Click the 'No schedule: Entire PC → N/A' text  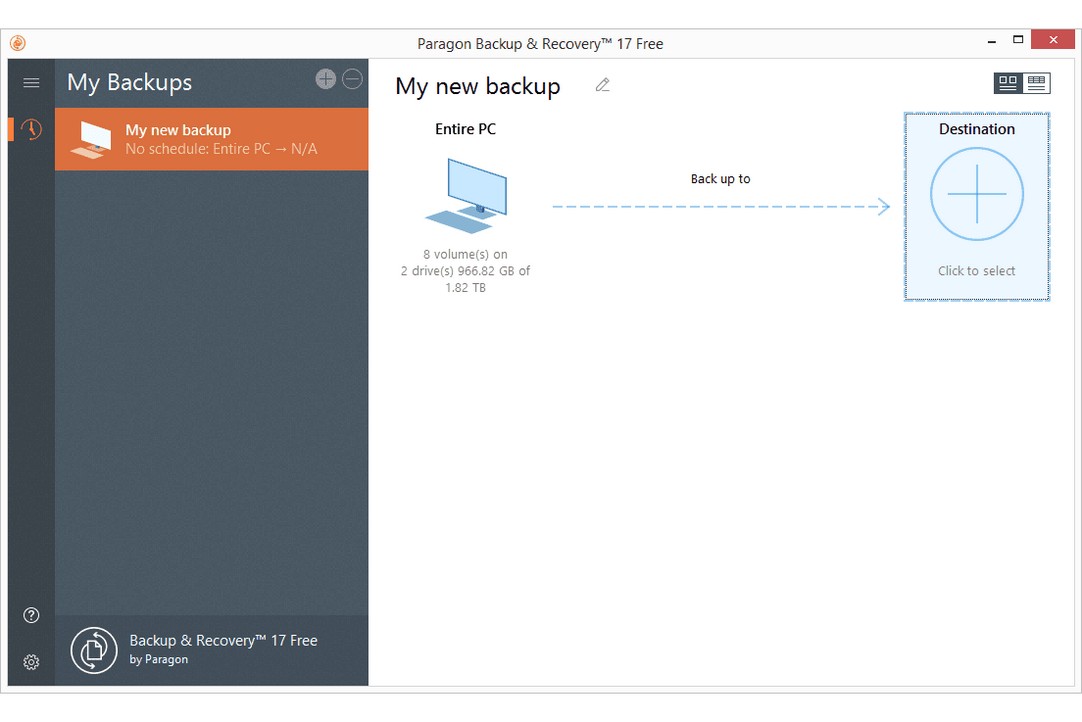tap(222, 149)
